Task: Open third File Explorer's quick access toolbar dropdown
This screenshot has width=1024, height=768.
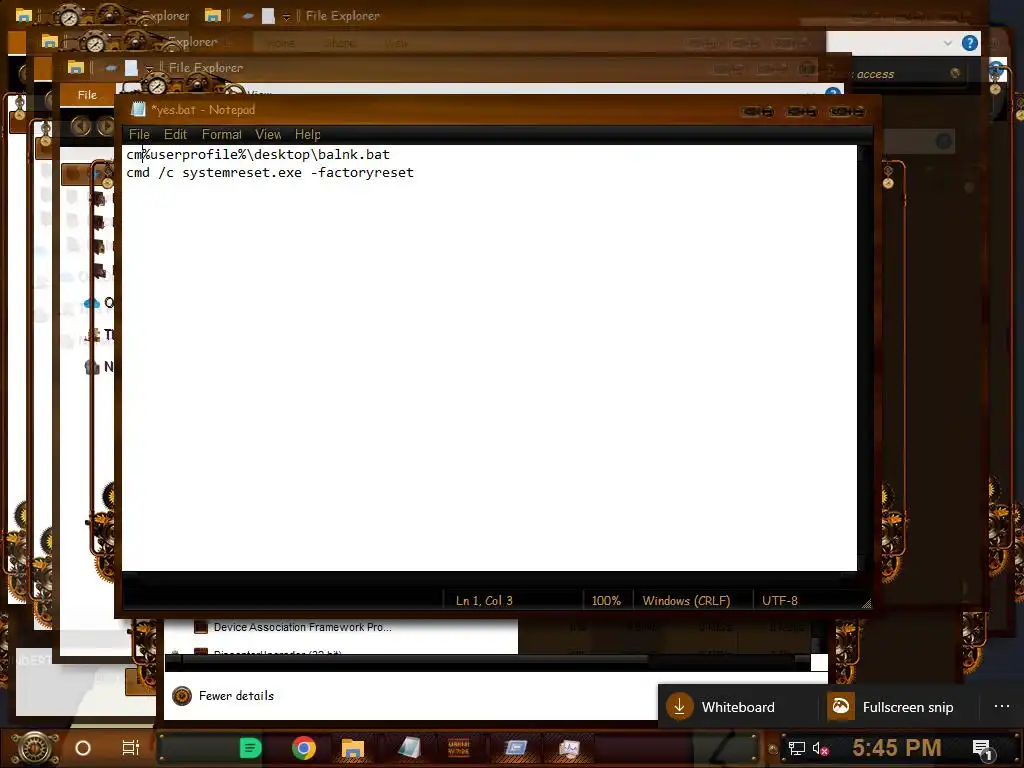Action: (x=150, y=68)
